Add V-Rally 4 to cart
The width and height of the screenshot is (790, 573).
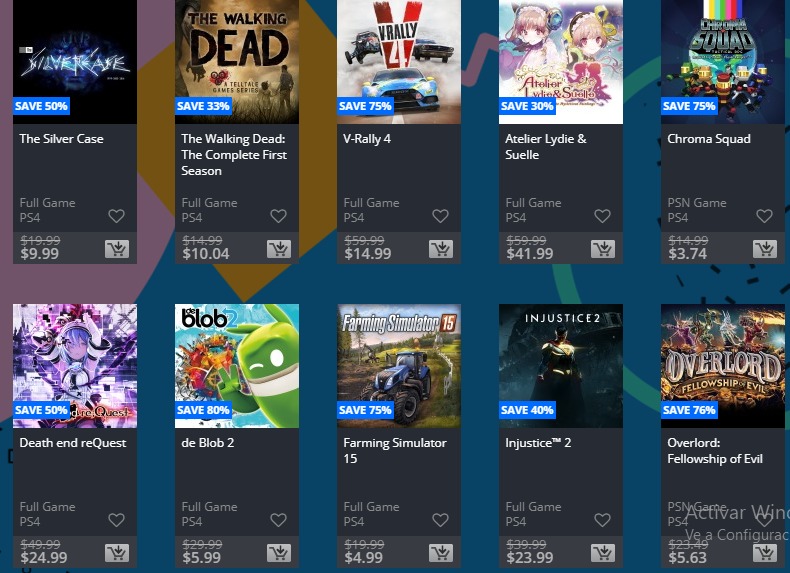click(441, 249)
